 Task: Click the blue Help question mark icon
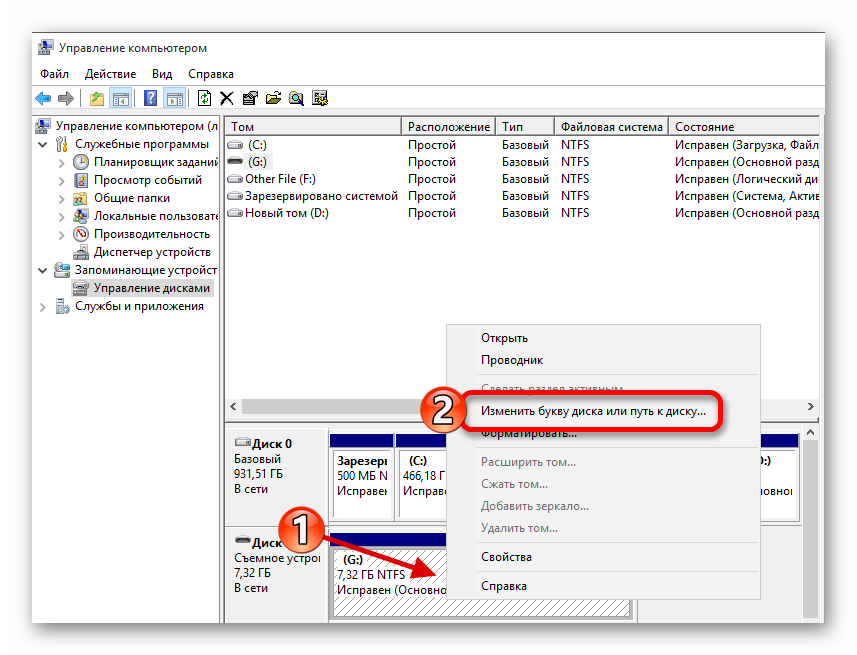(x=150, y=98)
